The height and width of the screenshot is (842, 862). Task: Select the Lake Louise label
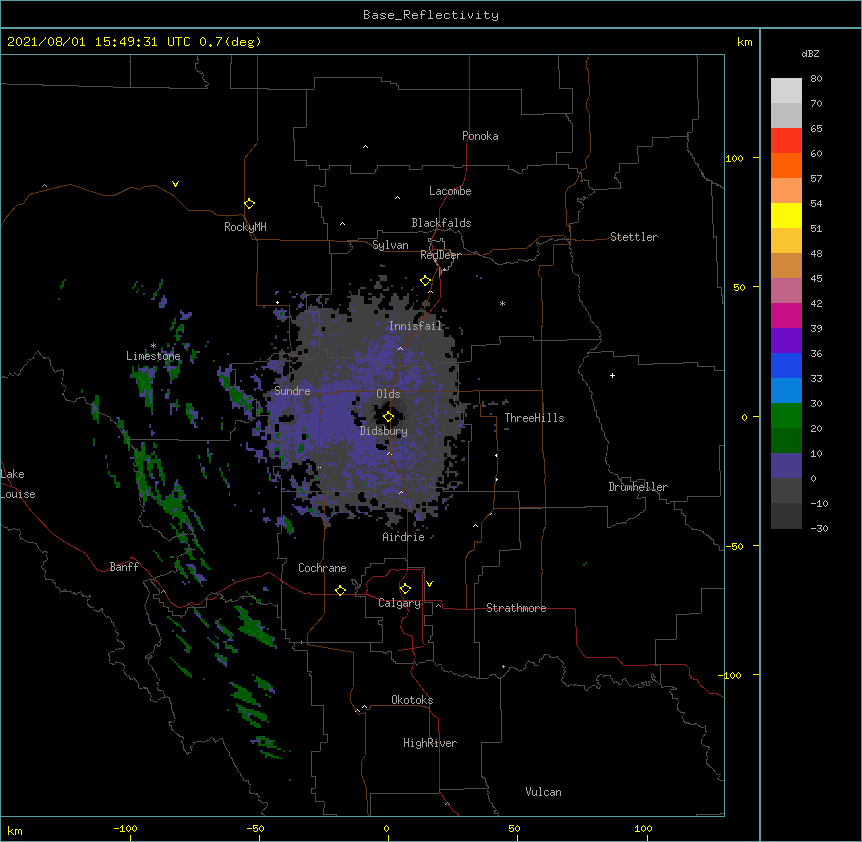pyautogui.click(x=18, y=484)
